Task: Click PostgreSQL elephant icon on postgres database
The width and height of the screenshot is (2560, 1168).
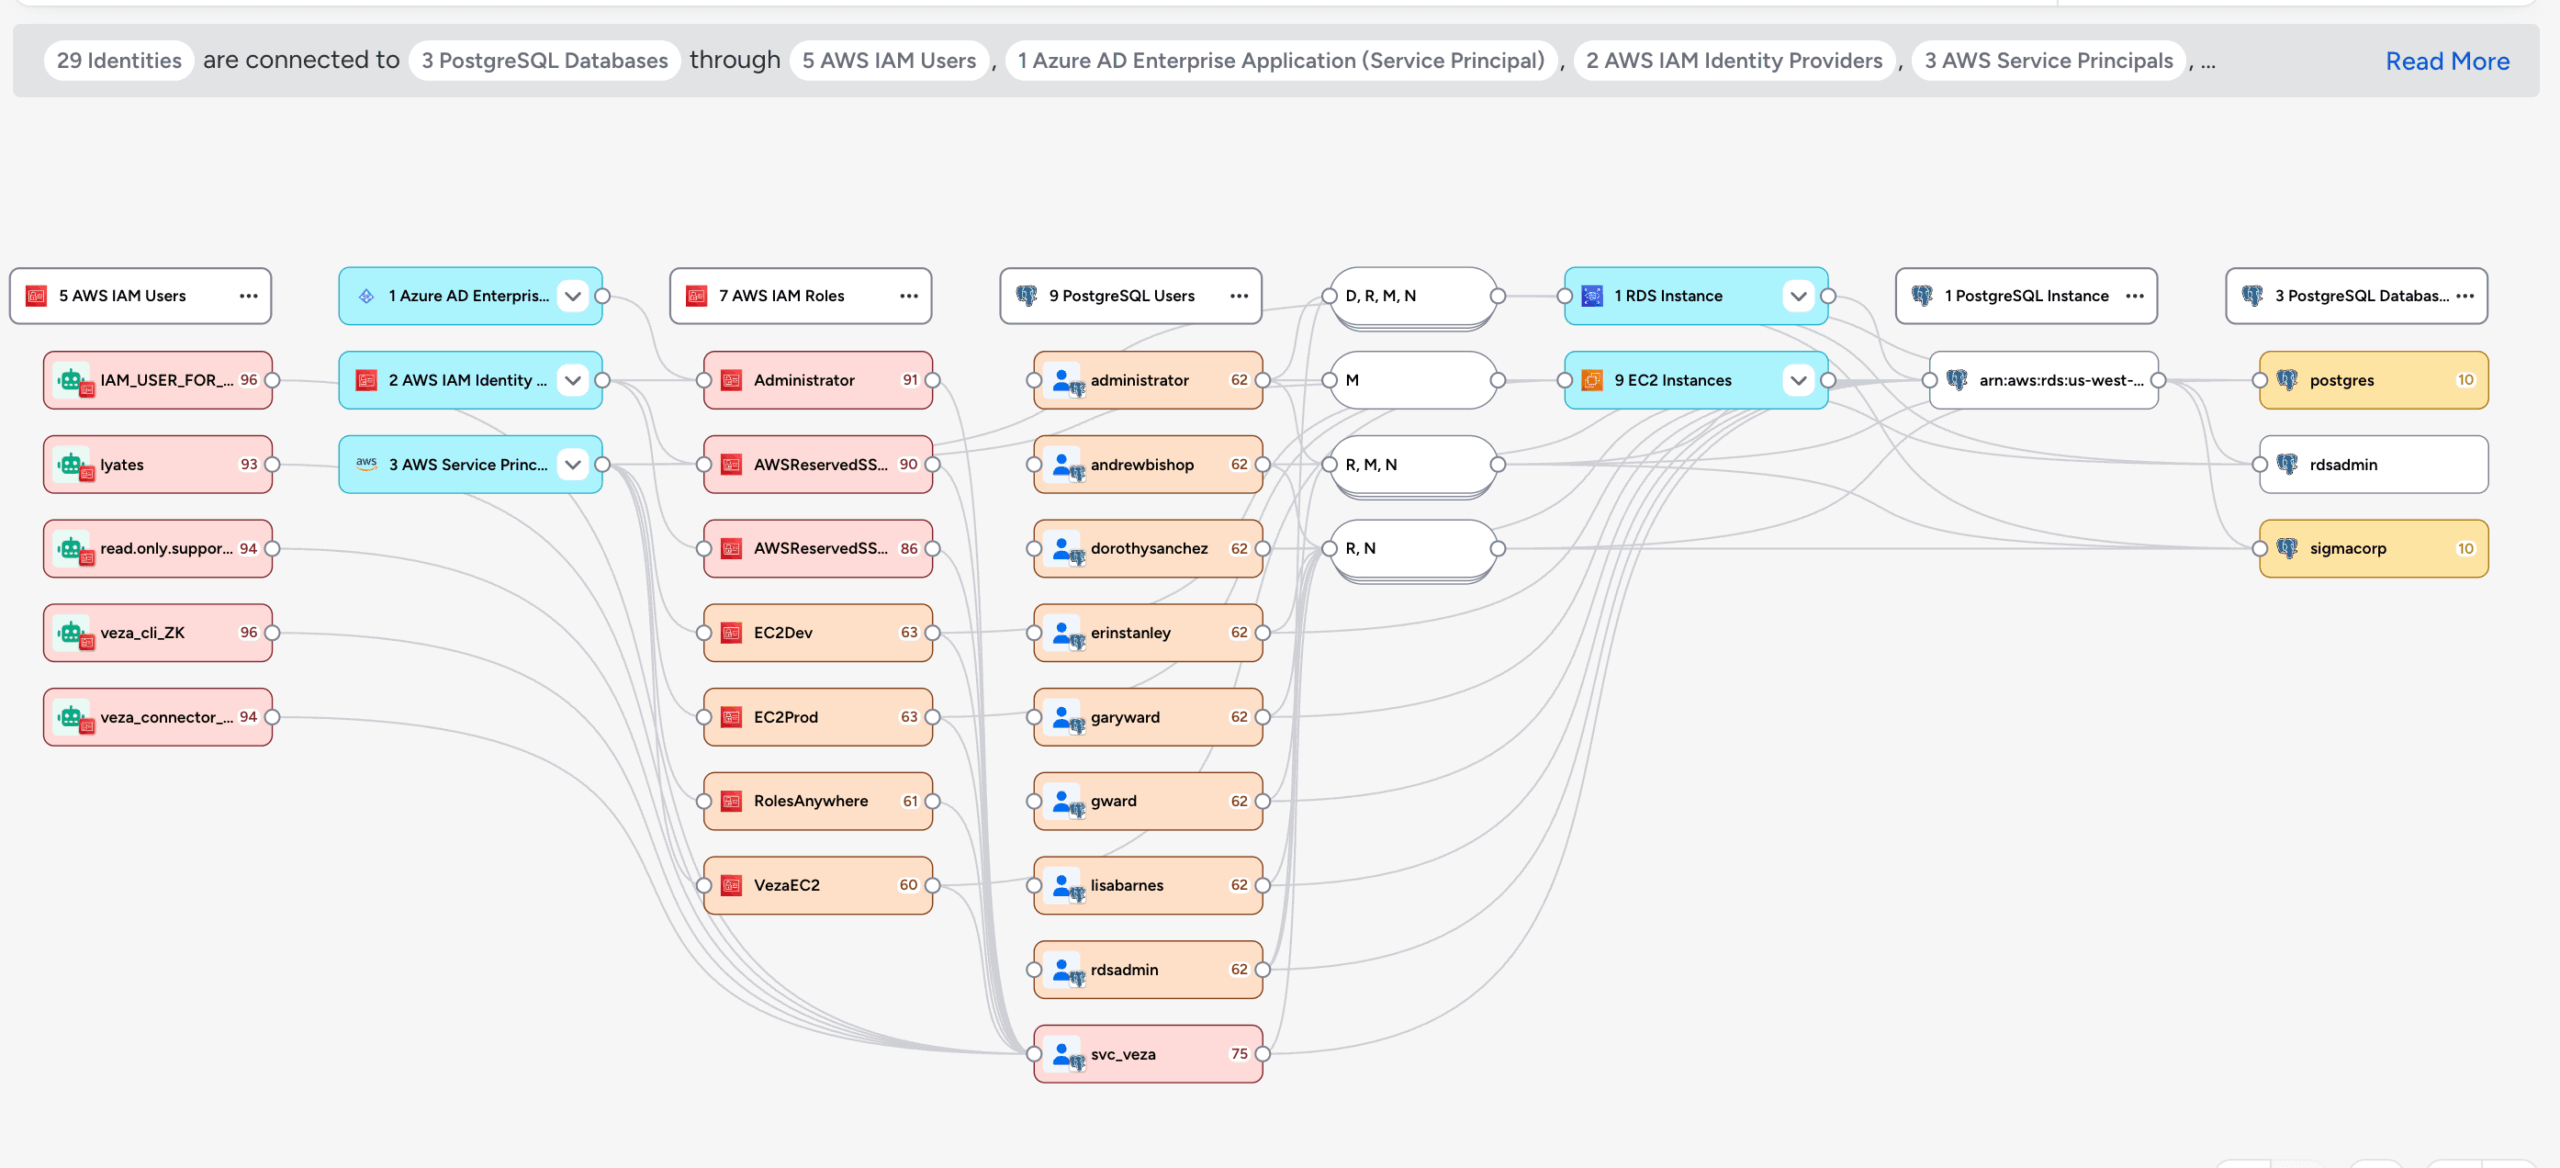Action: coord(2286,380)
